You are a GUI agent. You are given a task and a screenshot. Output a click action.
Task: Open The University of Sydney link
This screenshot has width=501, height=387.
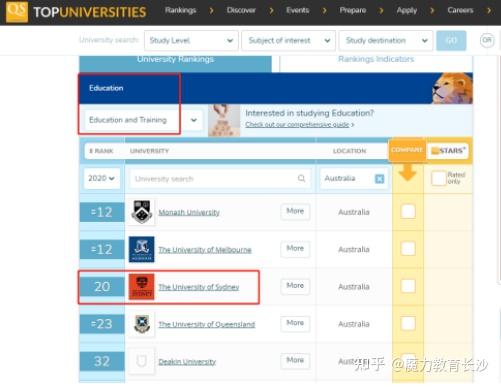click(x=199, y=287)
